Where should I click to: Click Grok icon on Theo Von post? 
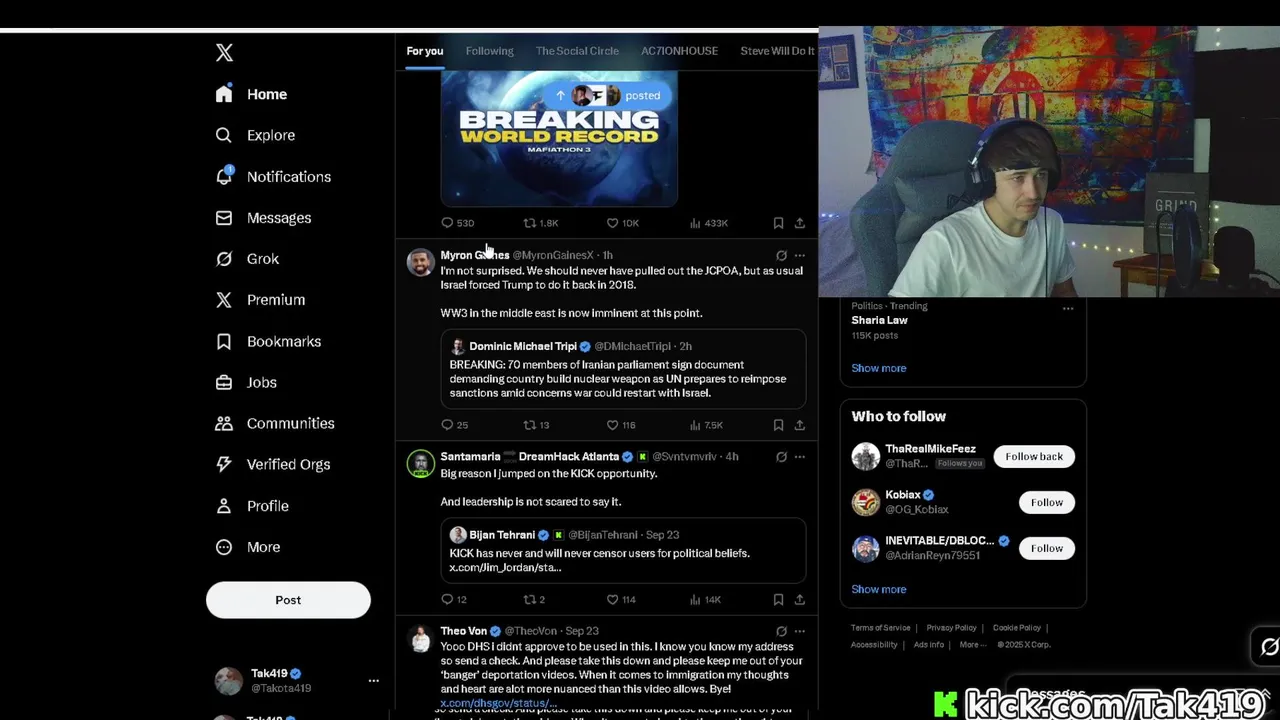click(781, 632)
